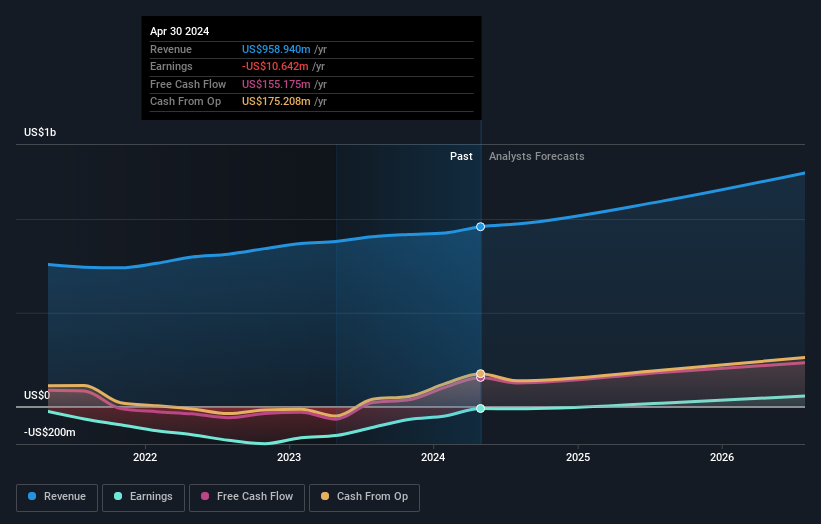Click the Earnings label in tooltip
This screenshot has height=524, width=821.
[171, 66]
